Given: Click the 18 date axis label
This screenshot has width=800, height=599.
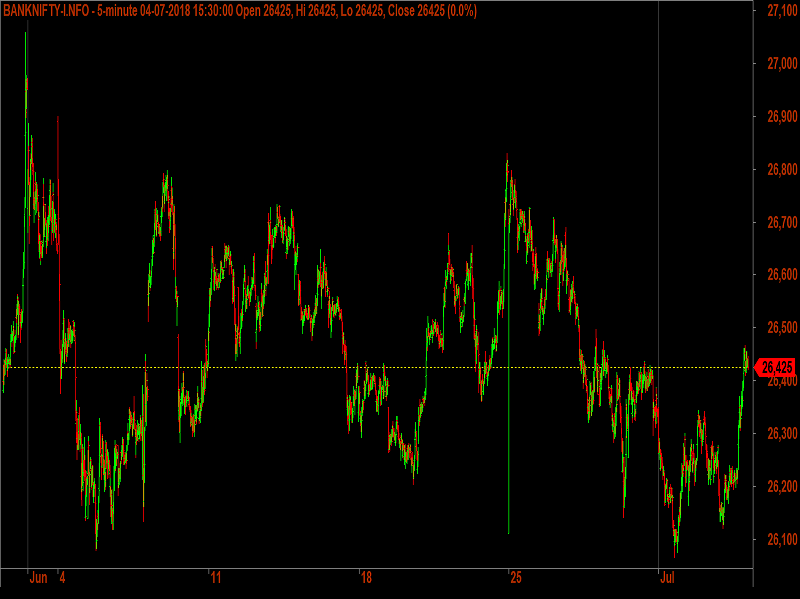Looking at the screenshot, I should click(366, 578).
